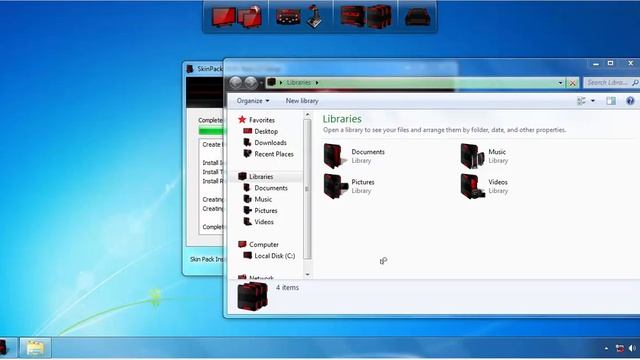Click the large libraries icon in details pane
The width and height of the screenshot is (640, 360).
(253, 296)
